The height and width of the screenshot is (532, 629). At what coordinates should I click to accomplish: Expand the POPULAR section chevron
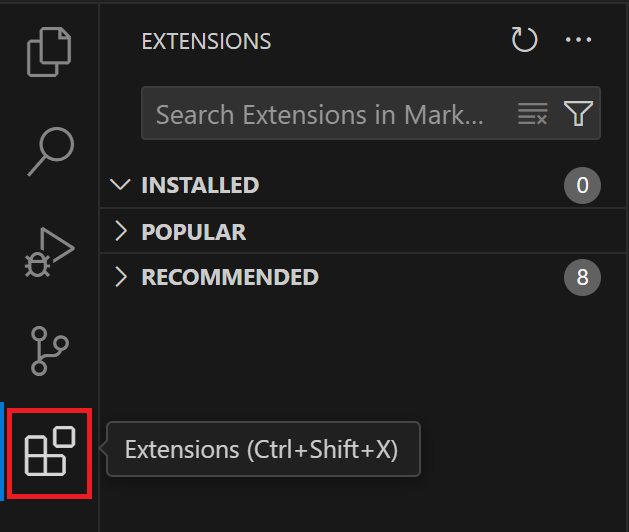(x=121, y=232)
